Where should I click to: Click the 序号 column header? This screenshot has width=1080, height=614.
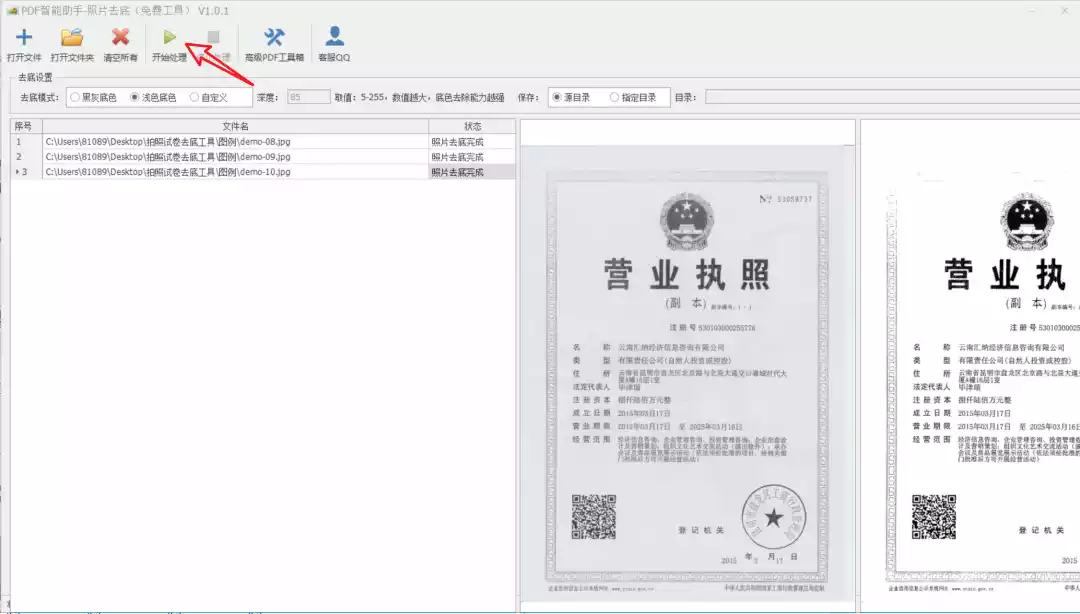pyautogui.click(x=26, y=126)
